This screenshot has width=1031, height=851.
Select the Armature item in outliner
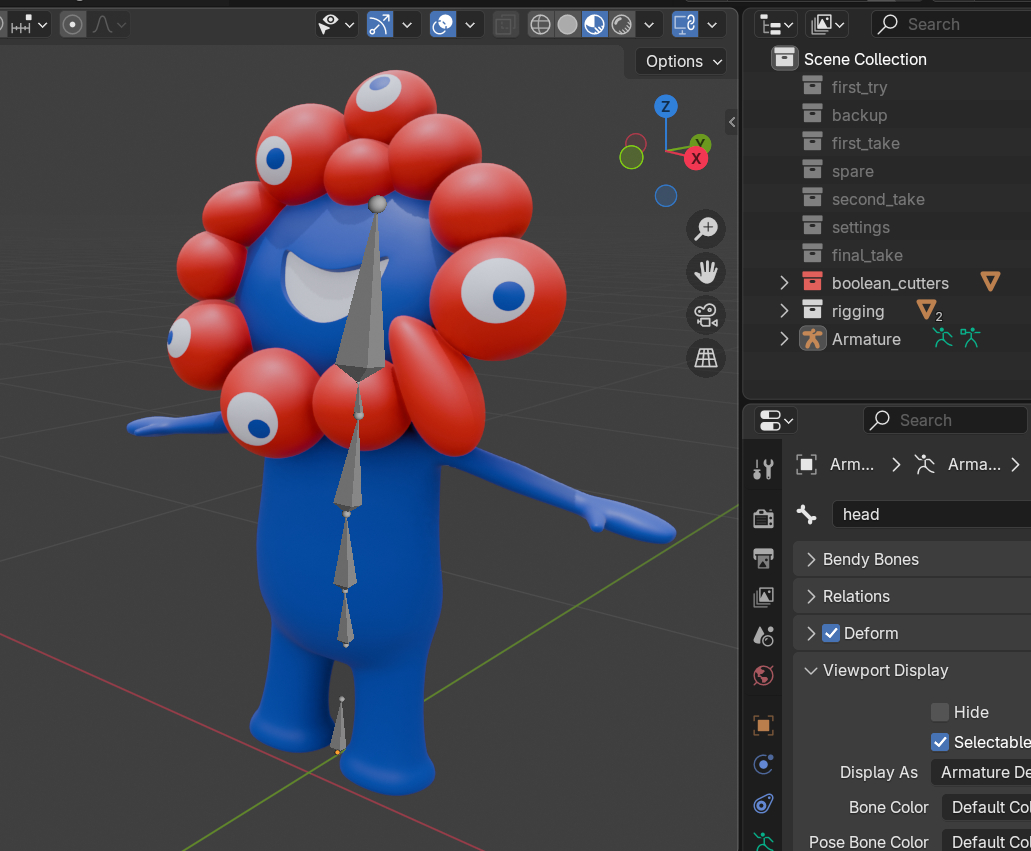pos(866,339)
